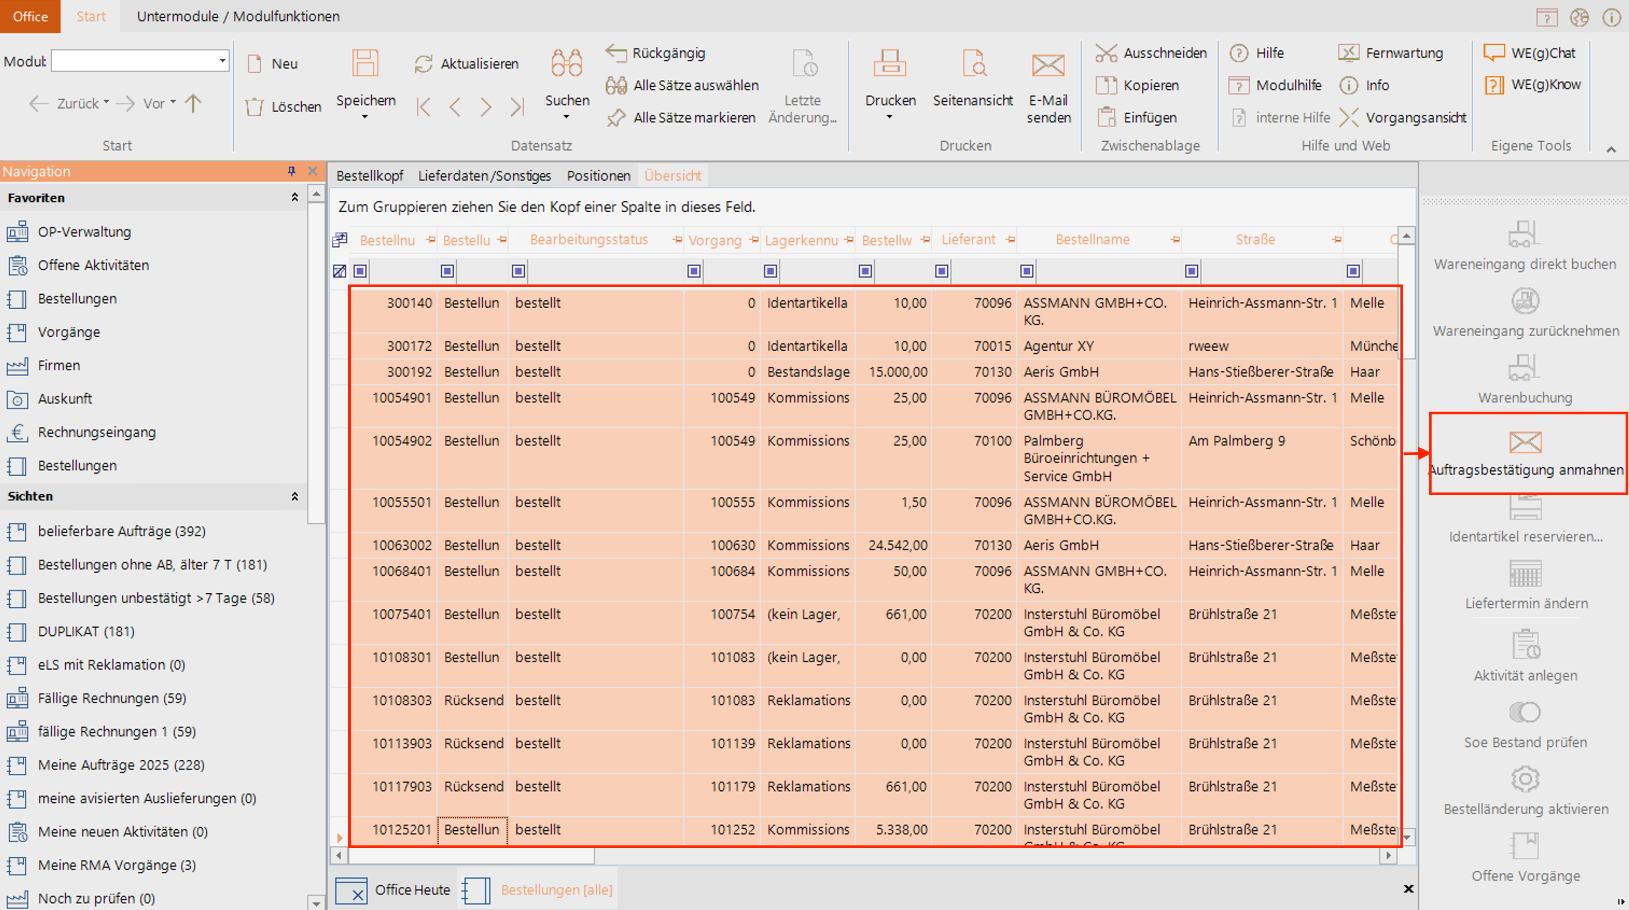Click Aktivität anlegen
This screenshot has width=1629, height=910.
[1525, 657]
